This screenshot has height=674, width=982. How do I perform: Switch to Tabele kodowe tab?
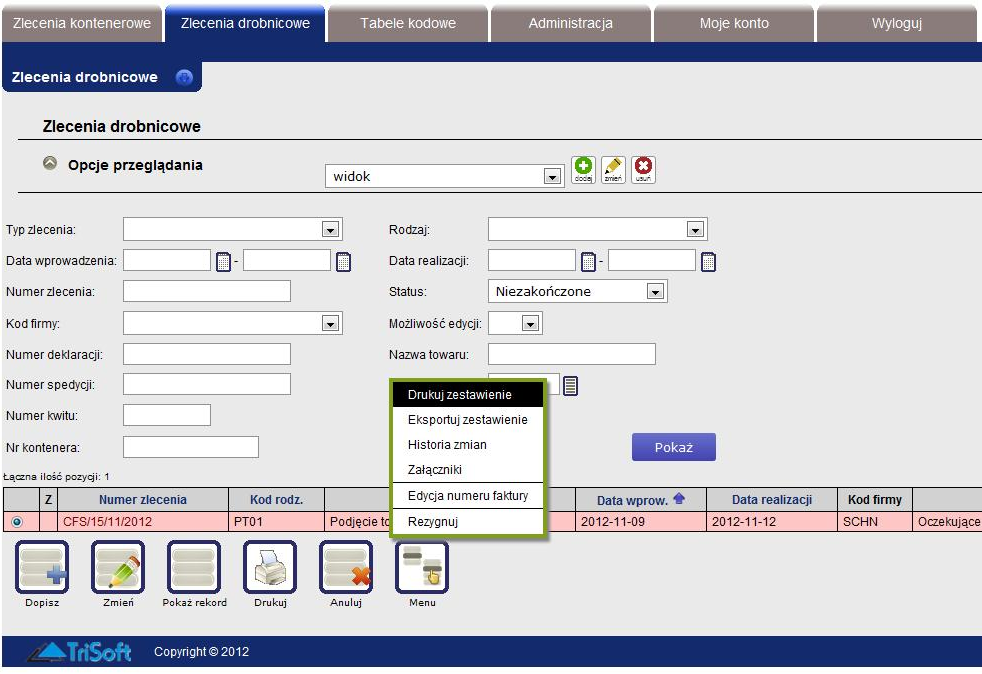point(408,24)
